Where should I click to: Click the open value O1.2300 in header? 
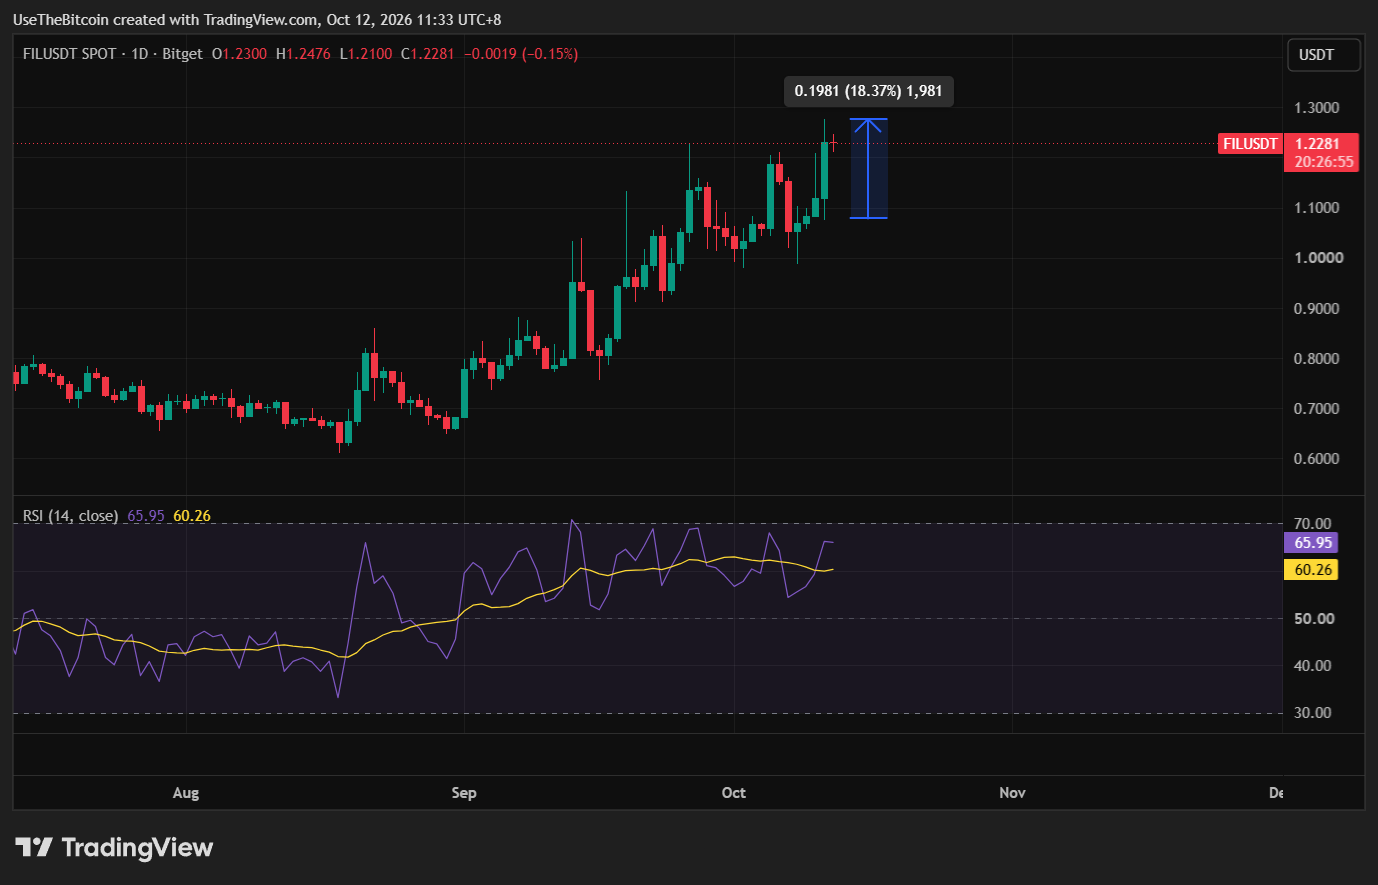[x=240, y=54]
